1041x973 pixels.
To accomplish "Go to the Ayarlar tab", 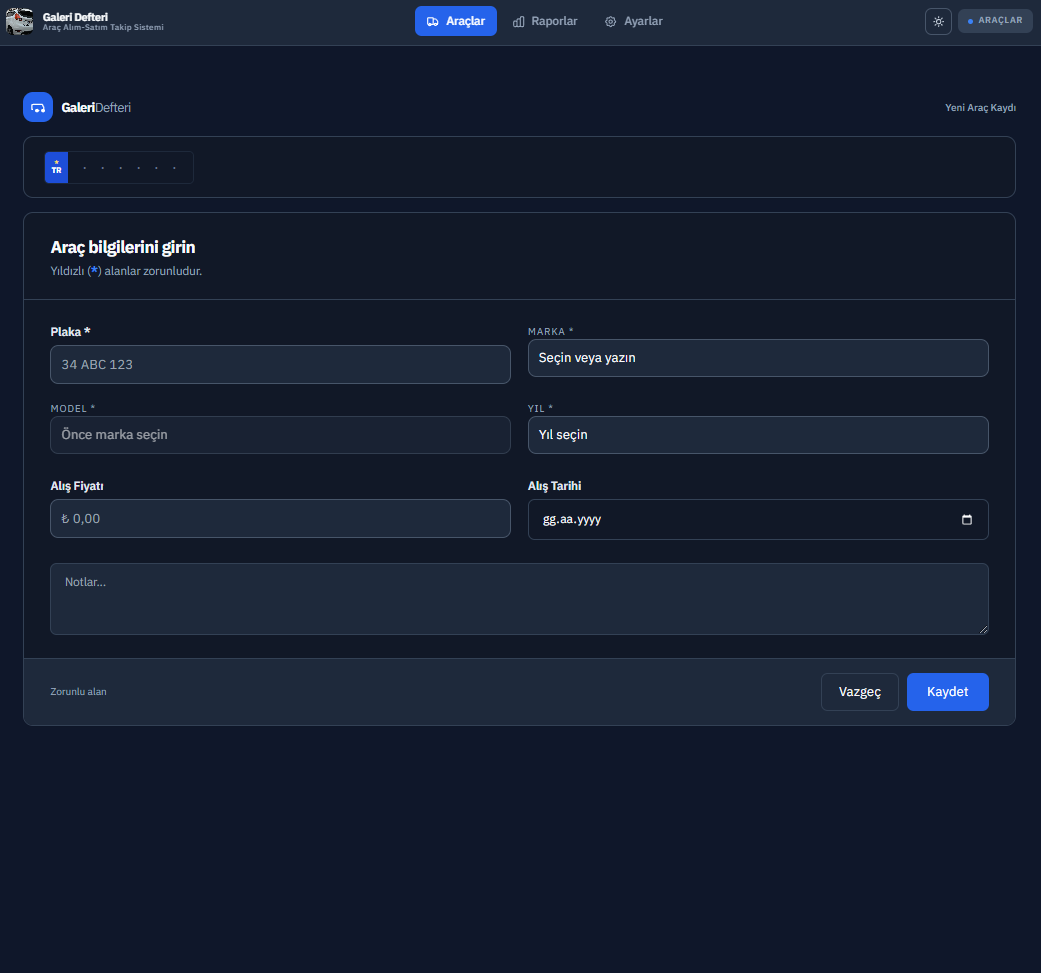I will point(634,21).
